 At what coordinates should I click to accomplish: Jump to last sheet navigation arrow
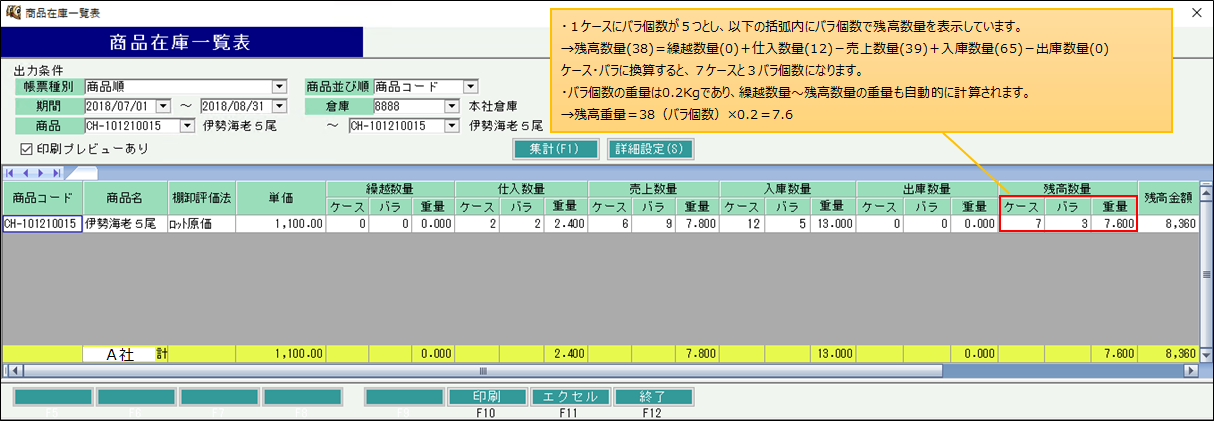tap(55, 173)
